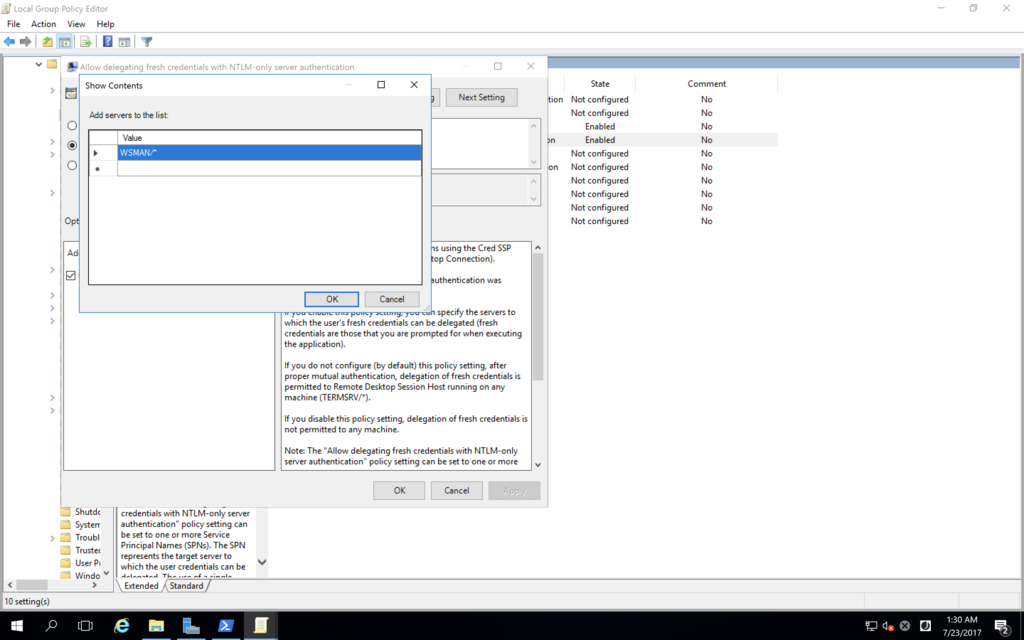Open the Action menu
This screenshot has width=1024, height=640.
click(x=43, y=24)
